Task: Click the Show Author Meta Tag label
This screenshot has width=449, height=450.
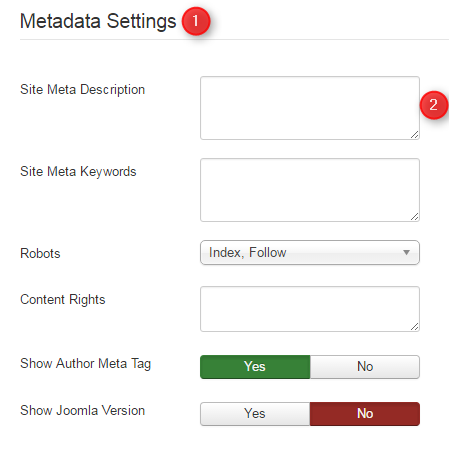Action: pyautogui.click(x=85, y=364)
